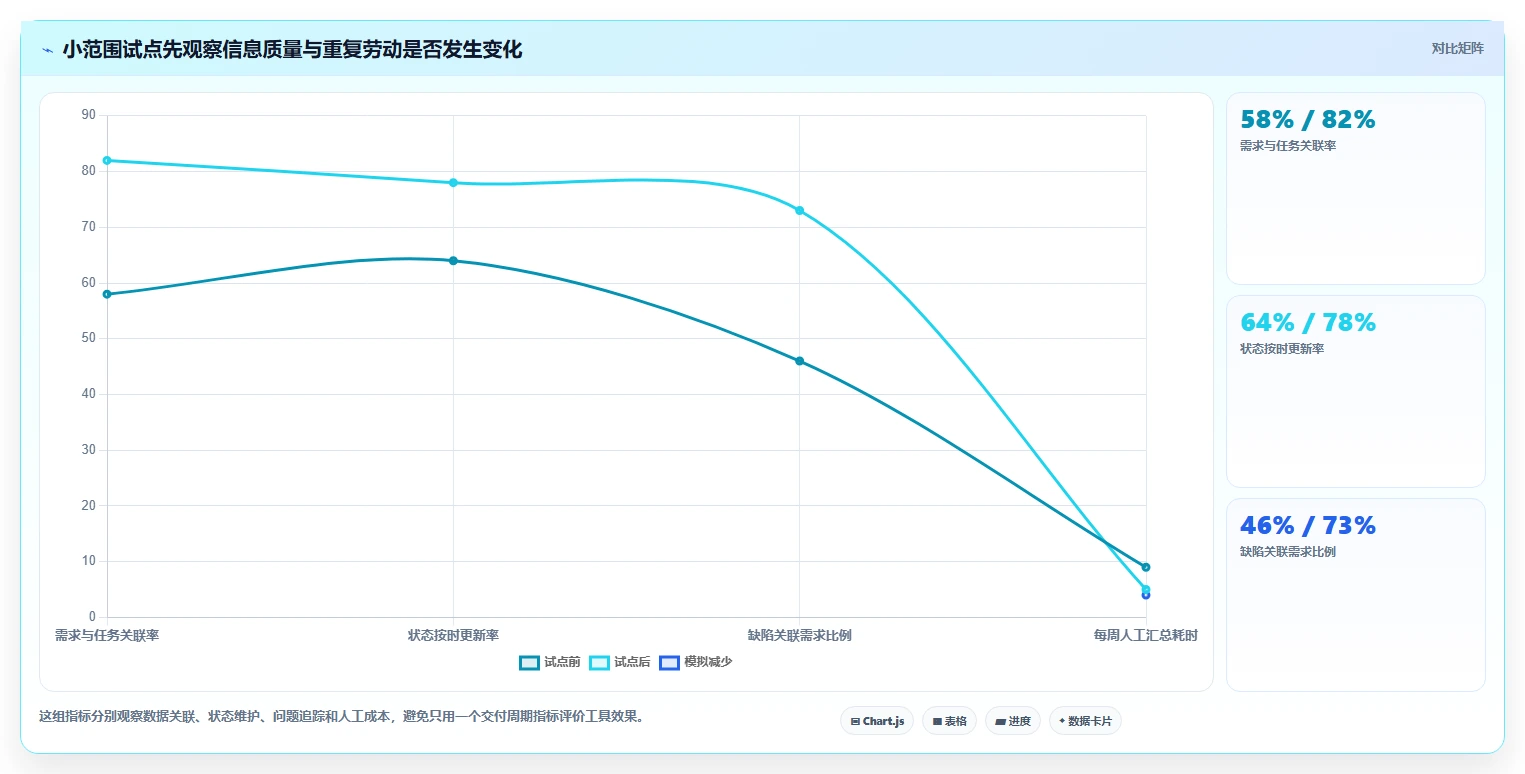This screenshot has width=1525, height=774.
Task: Click the 试点后 point at 73 on 缺陷关联需求比例
Action: (x=799, y=210)
